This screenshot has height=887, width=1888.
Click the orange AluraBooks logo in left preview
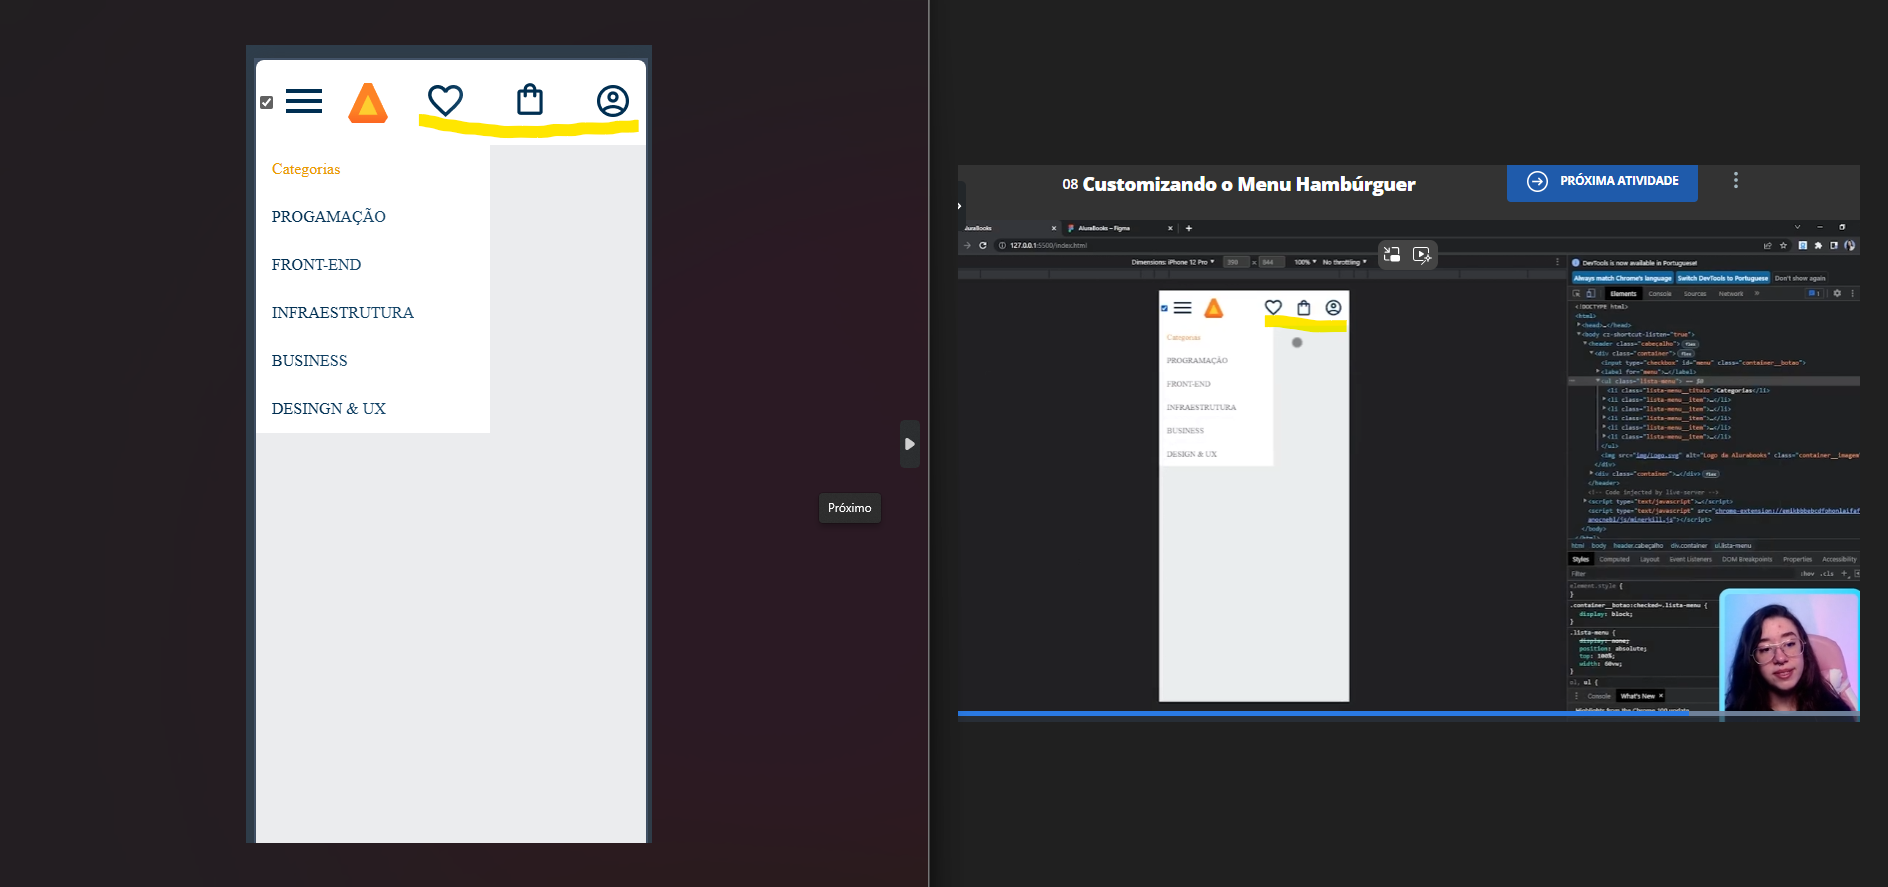(x=368, y=103)
